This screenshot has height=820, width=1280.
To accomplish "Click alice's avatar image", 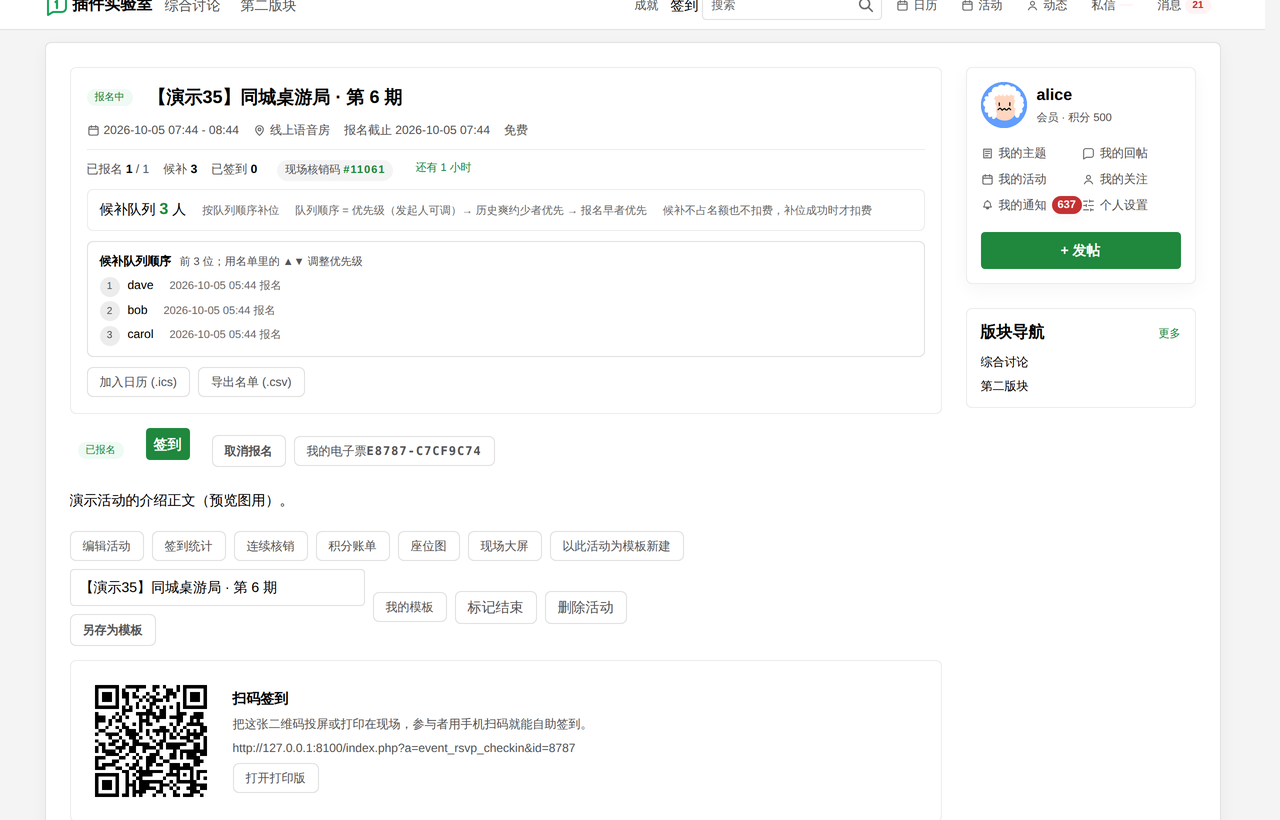I will (1004, 105).
